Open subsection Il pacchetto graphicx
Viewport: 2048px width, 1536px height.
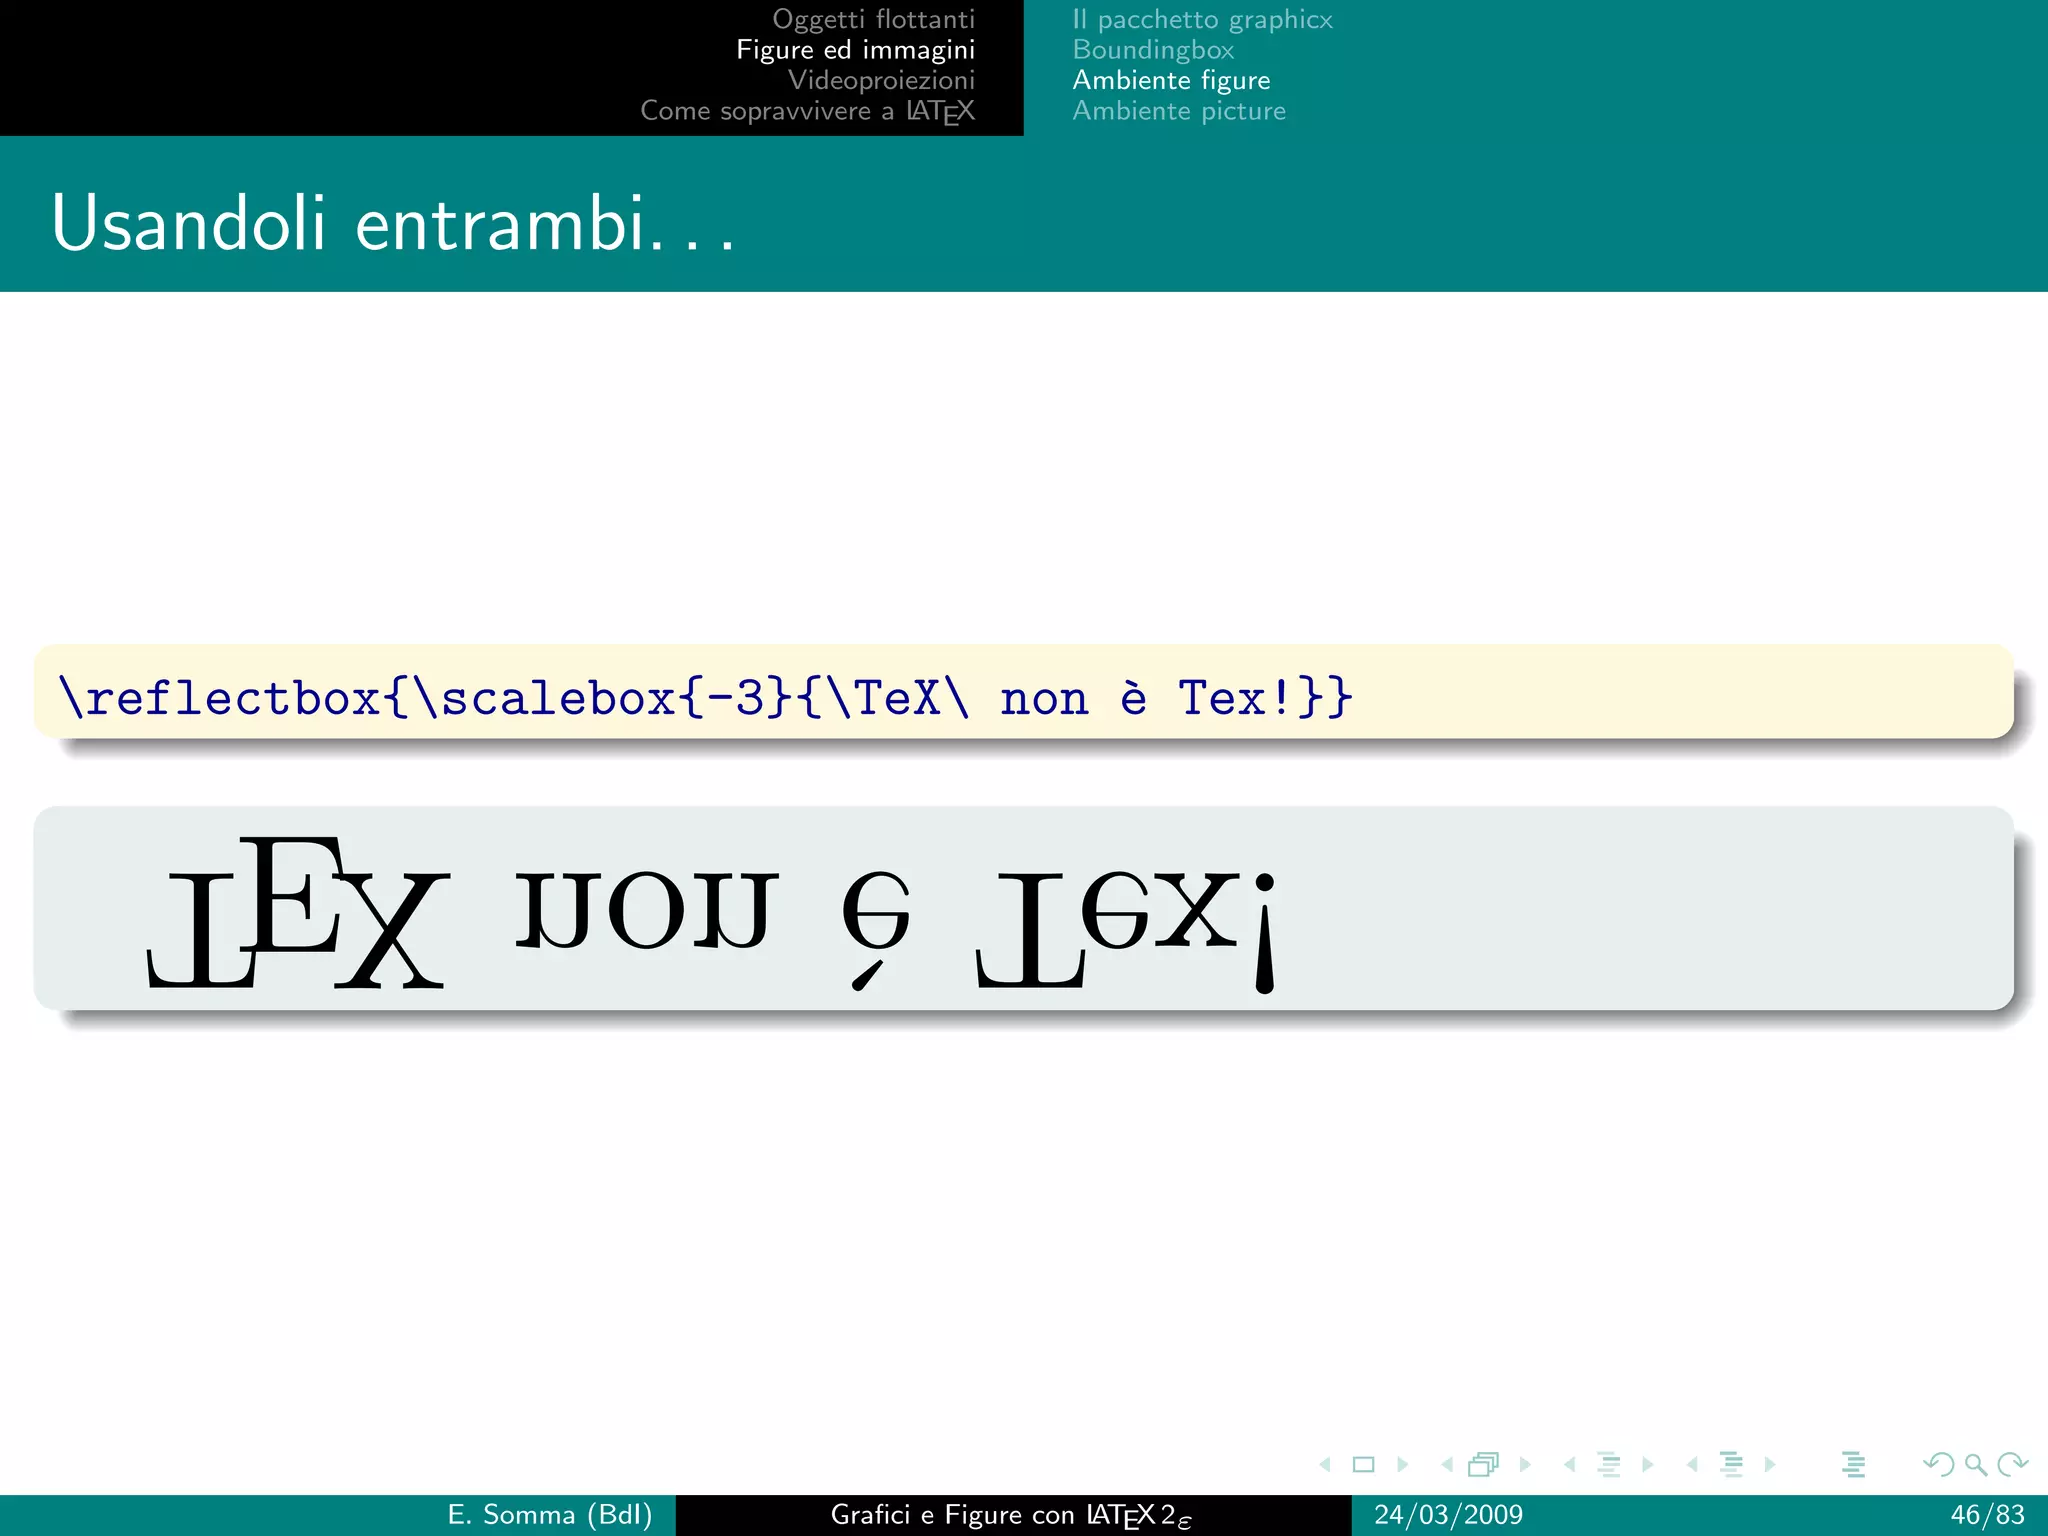[x=1202, y=19]
